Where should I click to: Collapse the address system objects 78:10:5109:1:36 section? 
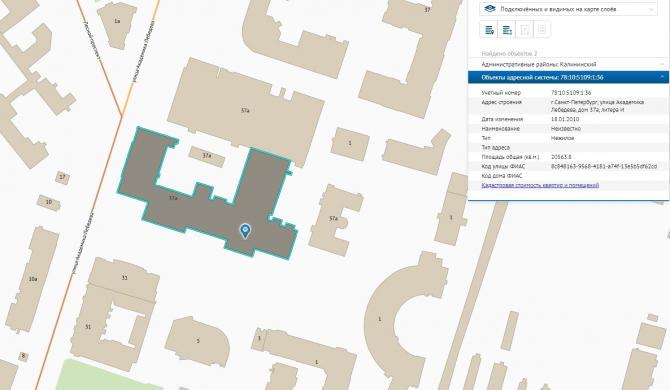pos(568,77)
